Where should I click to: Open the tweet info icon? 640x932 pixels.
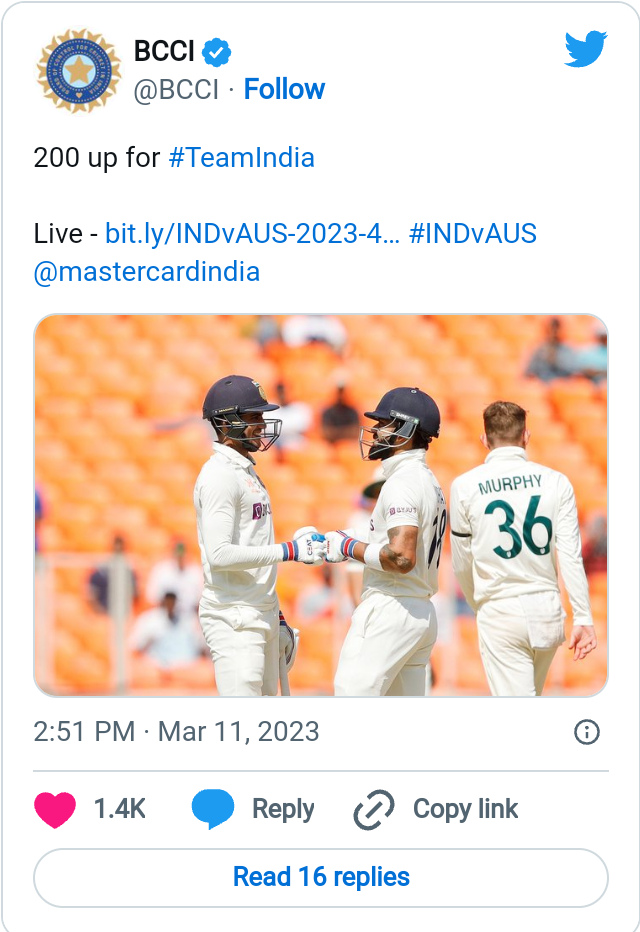tap(587, 732)
